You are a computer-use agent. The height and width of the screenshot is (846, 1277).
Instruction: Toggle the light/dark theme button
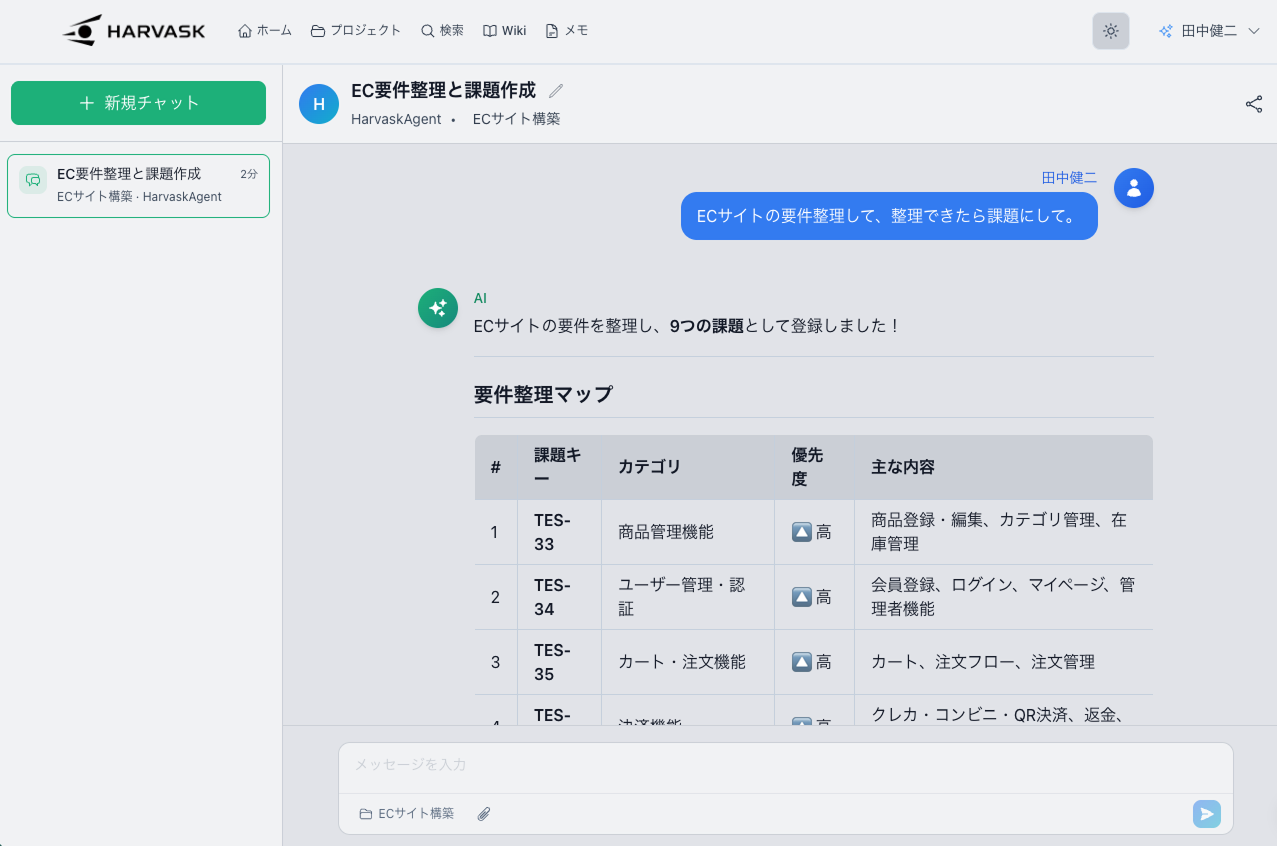1110,31
